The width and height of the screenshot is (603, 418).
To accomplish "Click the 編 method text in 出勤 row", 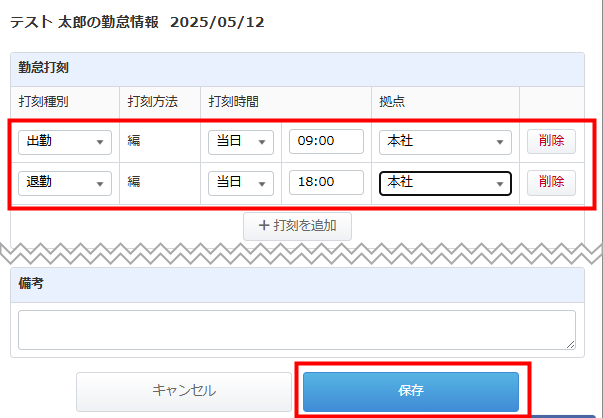I will tap(134, 141).
